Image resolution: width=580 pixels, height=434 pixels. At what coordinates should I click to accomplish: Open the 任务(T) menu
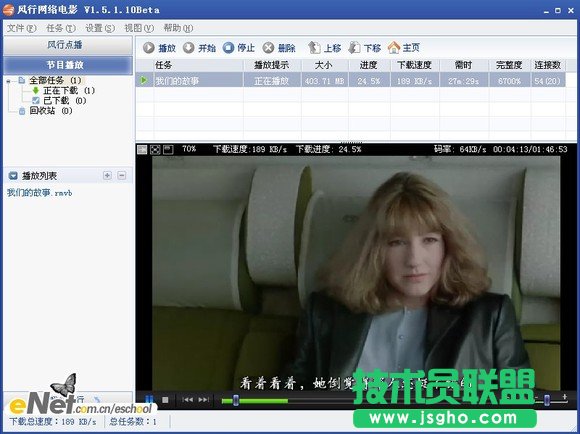click(x=61, y=28)
